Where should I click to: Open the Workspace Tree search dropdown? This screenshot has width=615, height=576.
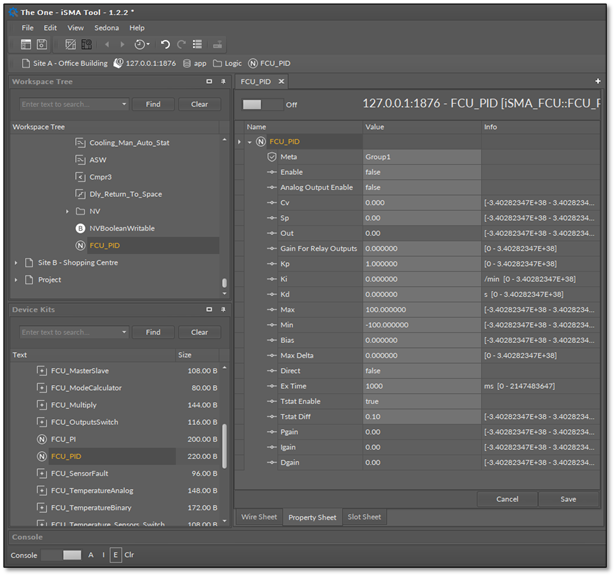[x=124, y=104]
